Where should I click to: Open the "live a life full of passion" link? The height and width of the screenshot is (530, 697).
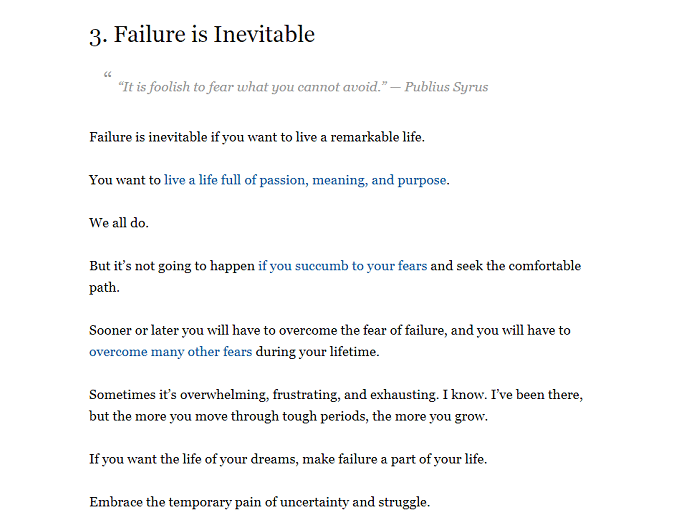click(305, 181)
